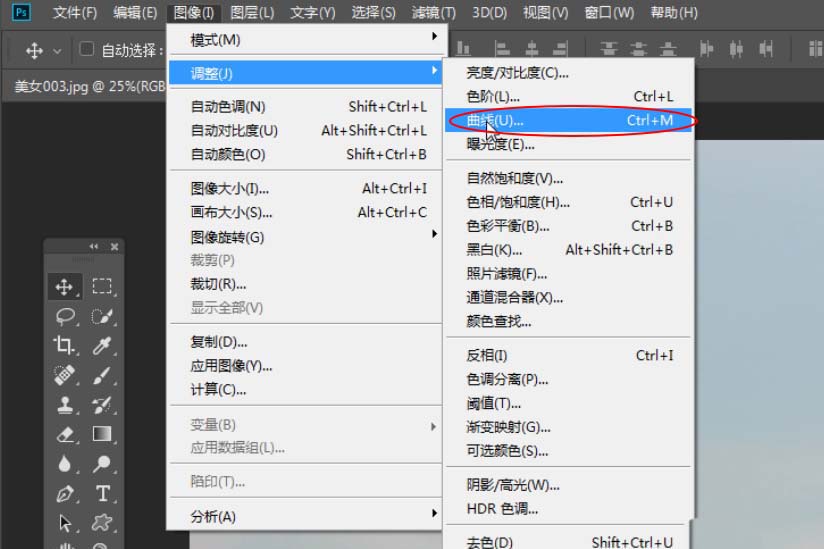Close the floating tools panel
Screen dimensions: 824x549
coord(115,246)
